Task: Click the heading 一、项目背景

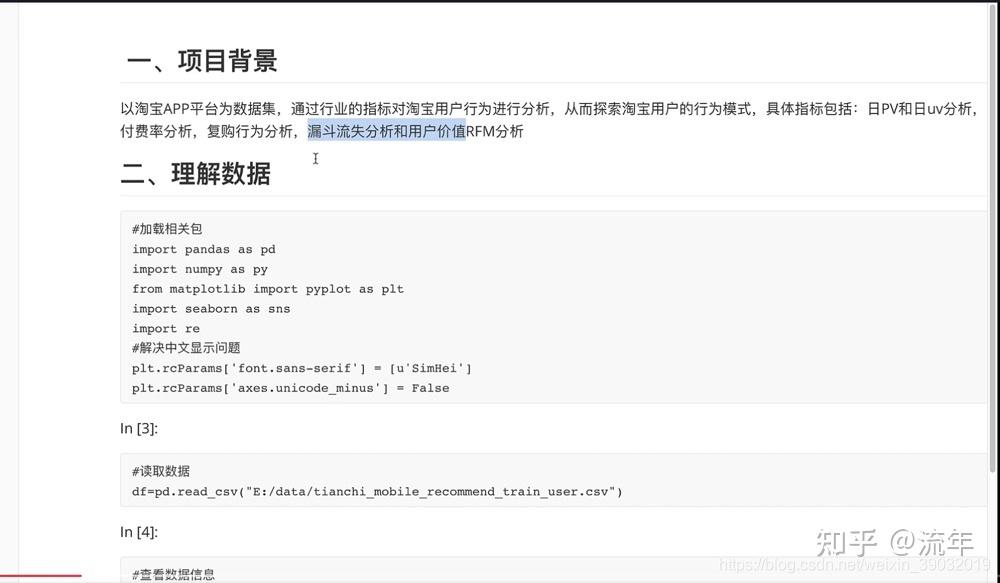Action: (201, 61)
